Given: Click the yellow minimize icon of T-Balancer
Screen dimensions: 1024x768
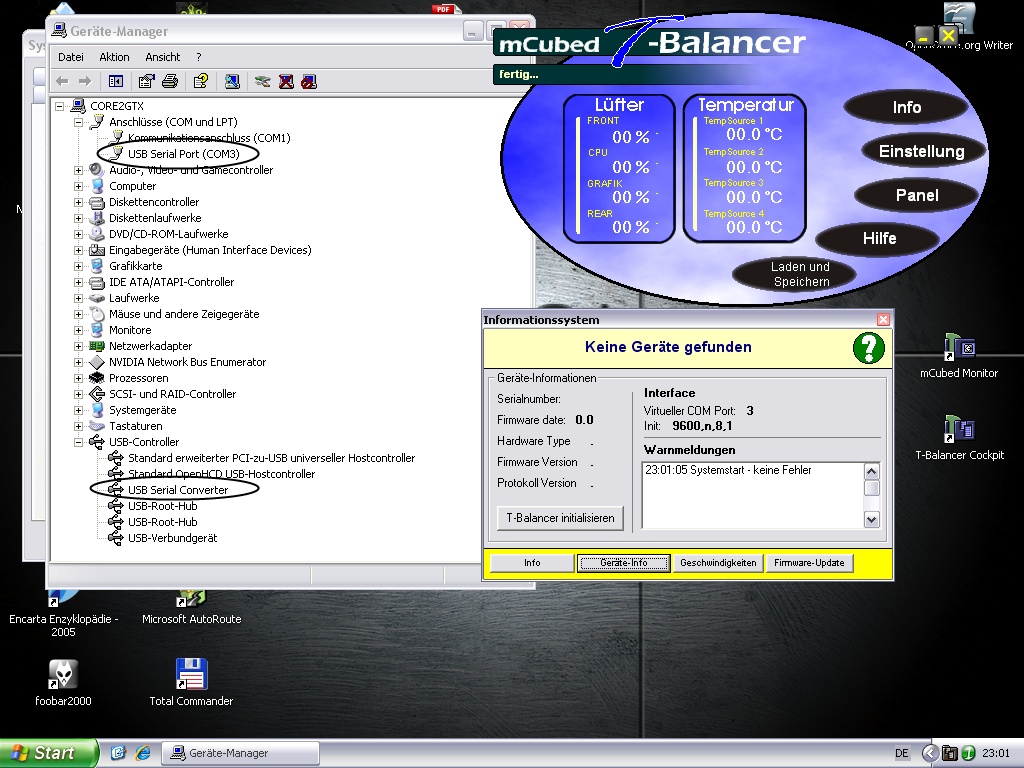Looking at the screenshot, I should [923, 35].
